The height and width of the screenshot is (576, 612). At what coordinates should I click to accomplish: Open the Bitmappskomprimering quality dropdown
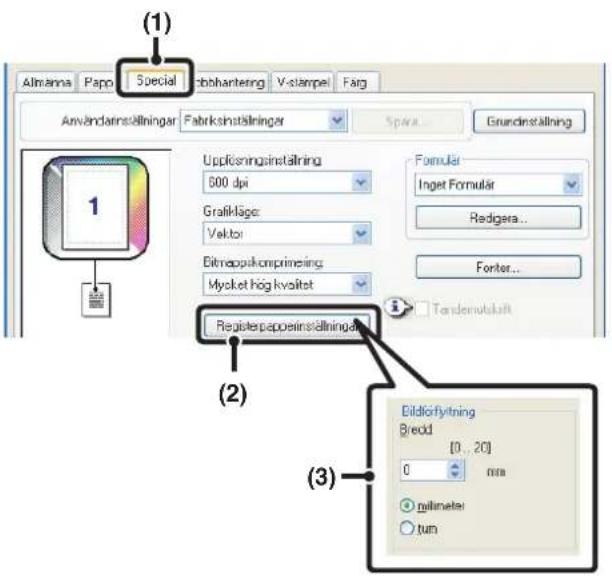pos(287,284)
